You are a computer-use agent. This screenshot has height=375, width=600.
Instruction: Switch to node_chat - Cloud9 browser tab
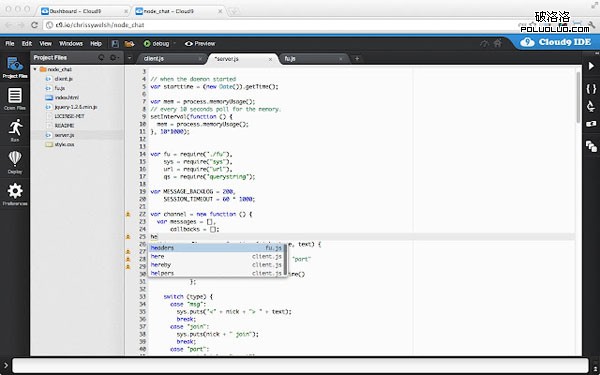(x=179, y=11)
